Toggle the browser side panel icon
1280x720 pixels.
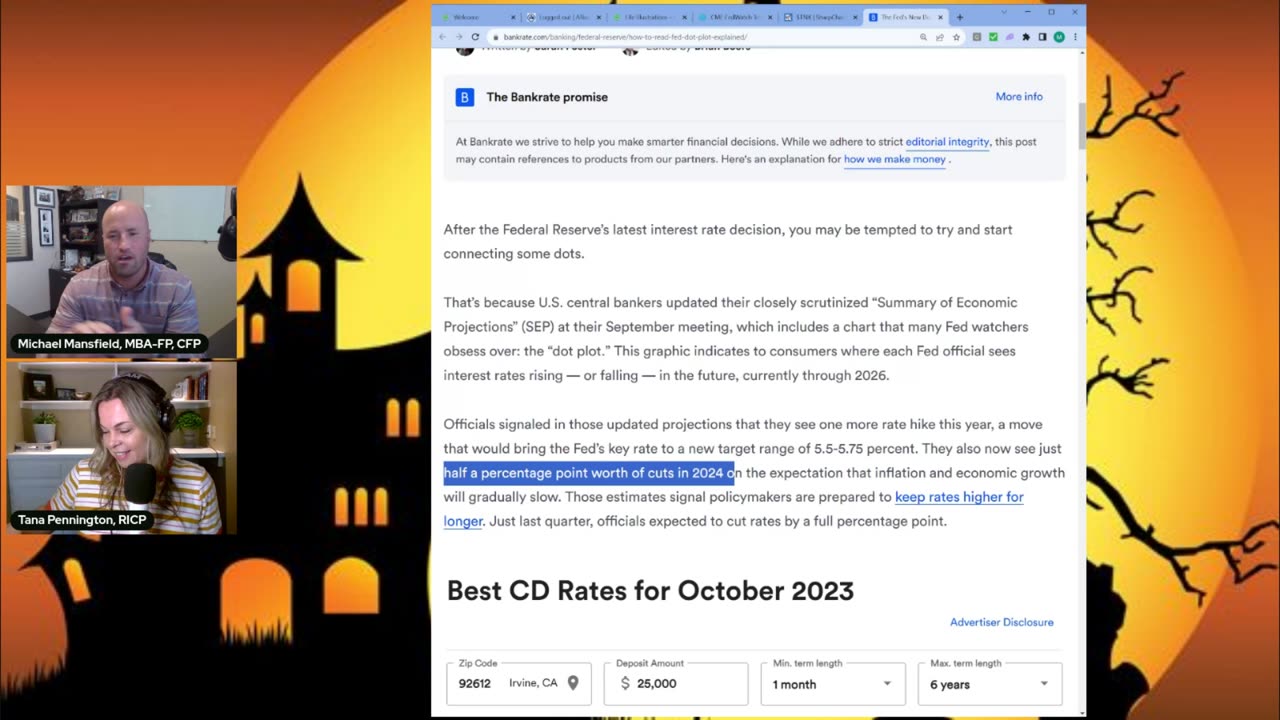(x=1042, y=37)
